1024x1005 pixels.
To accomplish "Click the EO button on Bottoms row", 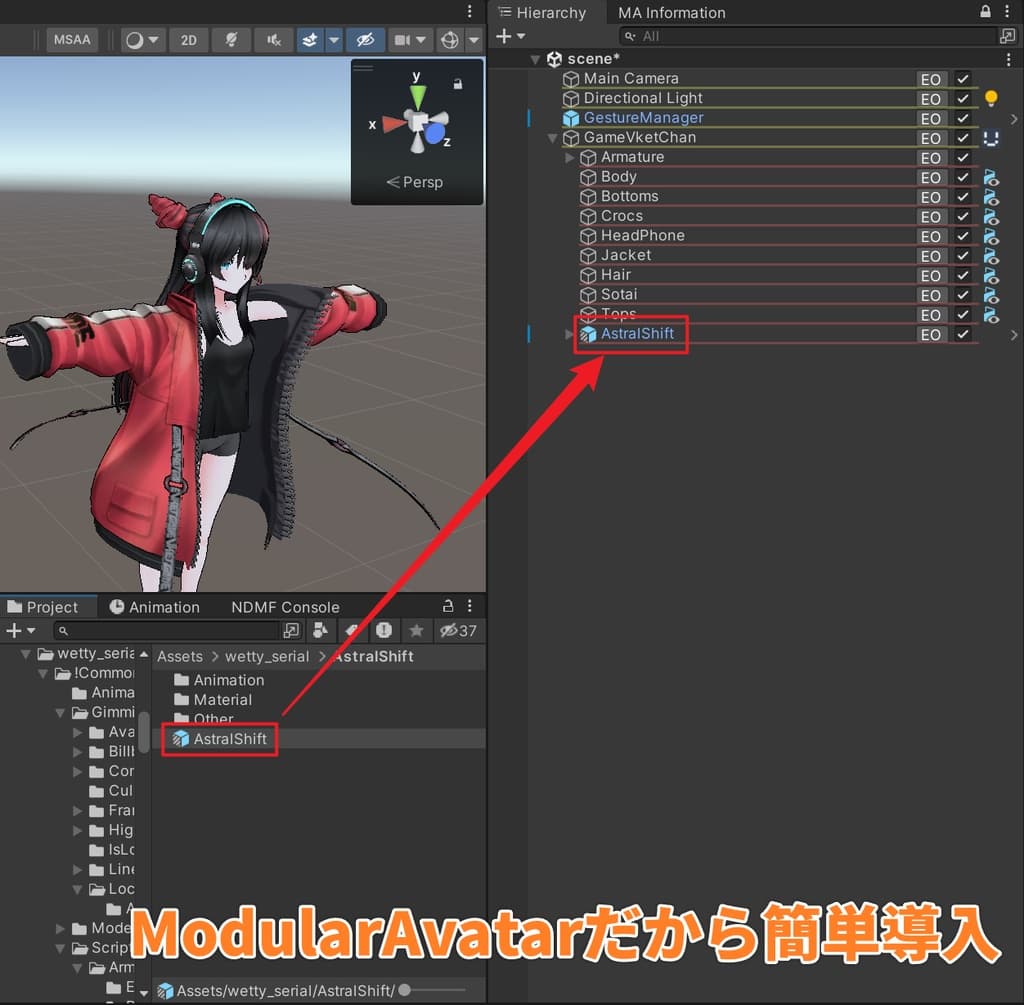I will coord(931,197).
